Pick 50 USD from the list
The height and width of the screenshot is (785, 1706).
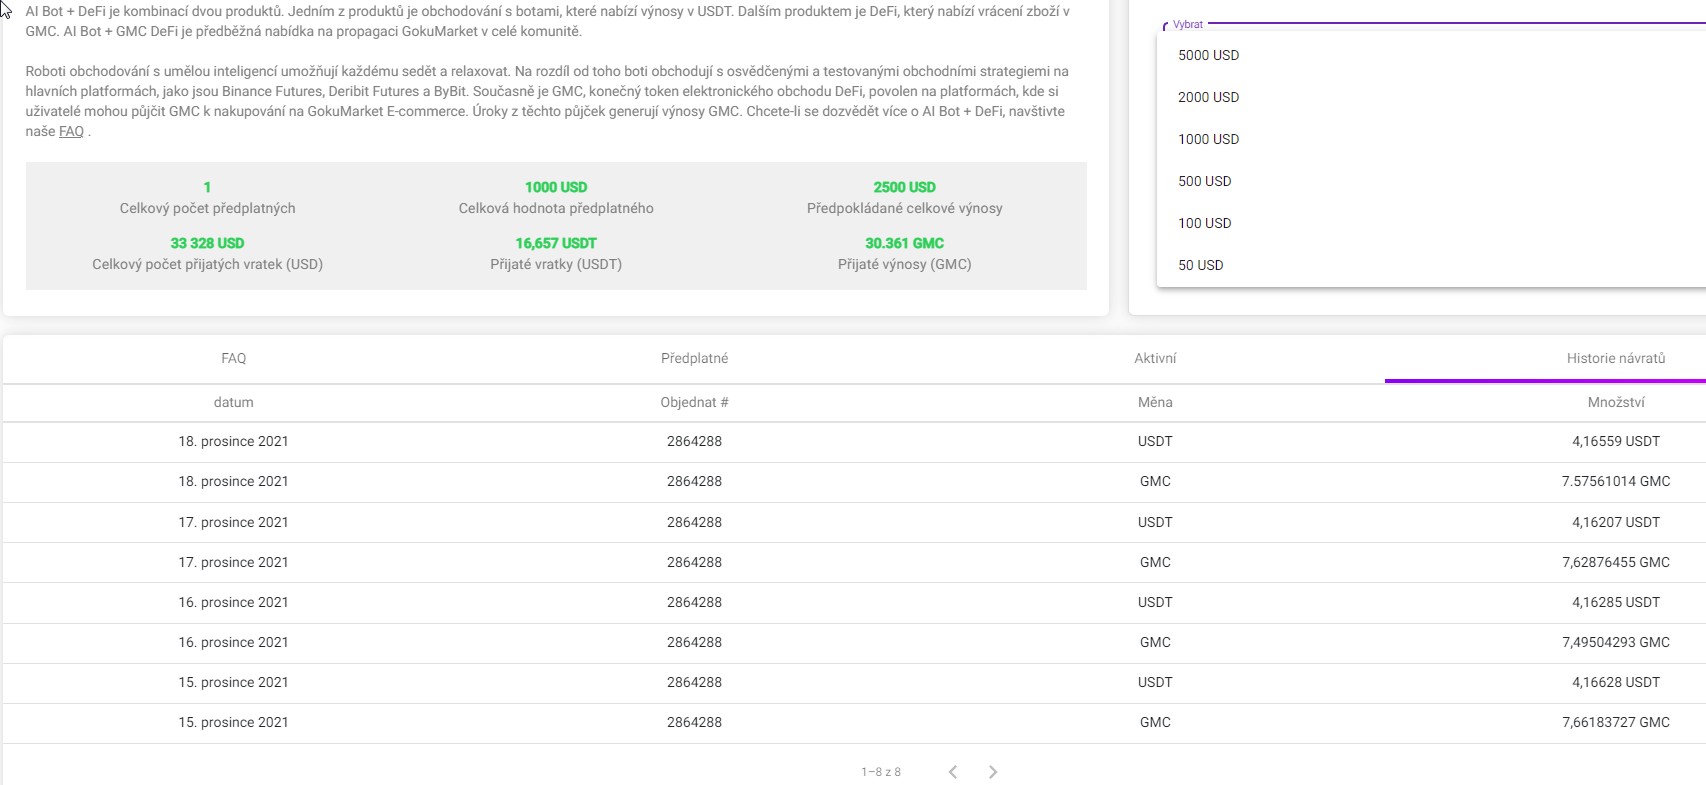[1200, 265]
